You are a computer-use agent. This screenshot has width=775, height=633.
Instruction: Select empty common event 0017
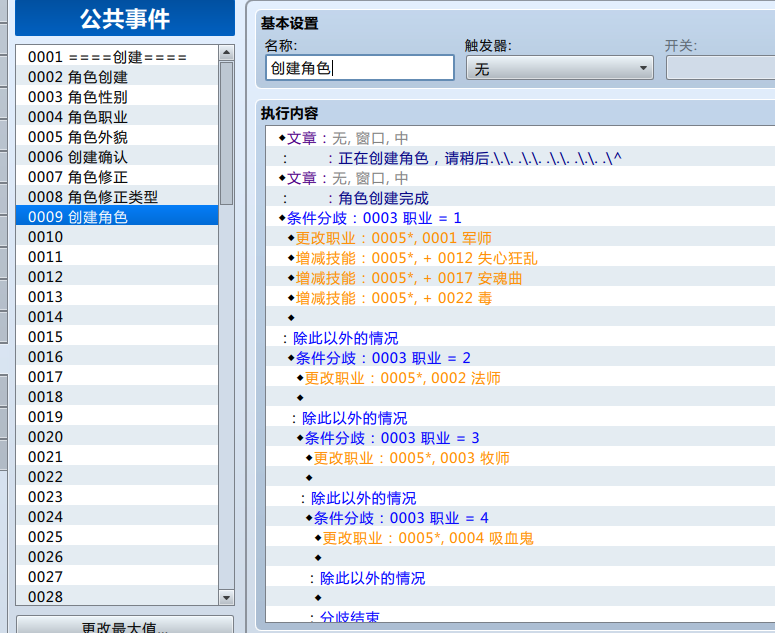pyautogui.click(x=117, y=377)
